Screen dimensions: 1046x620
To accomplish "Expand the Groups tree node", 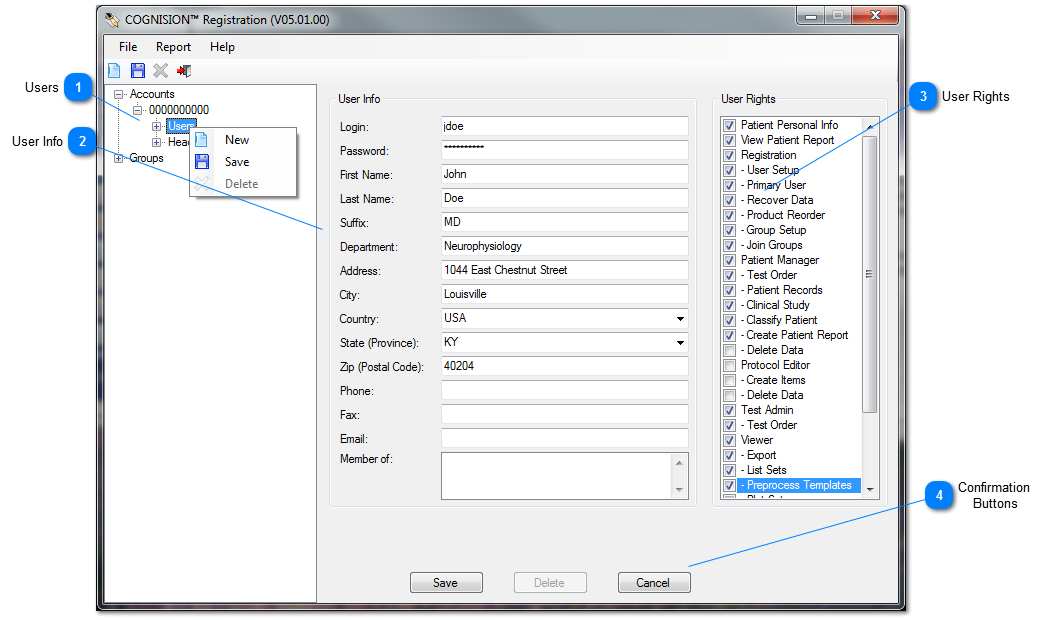I will 120,158.
